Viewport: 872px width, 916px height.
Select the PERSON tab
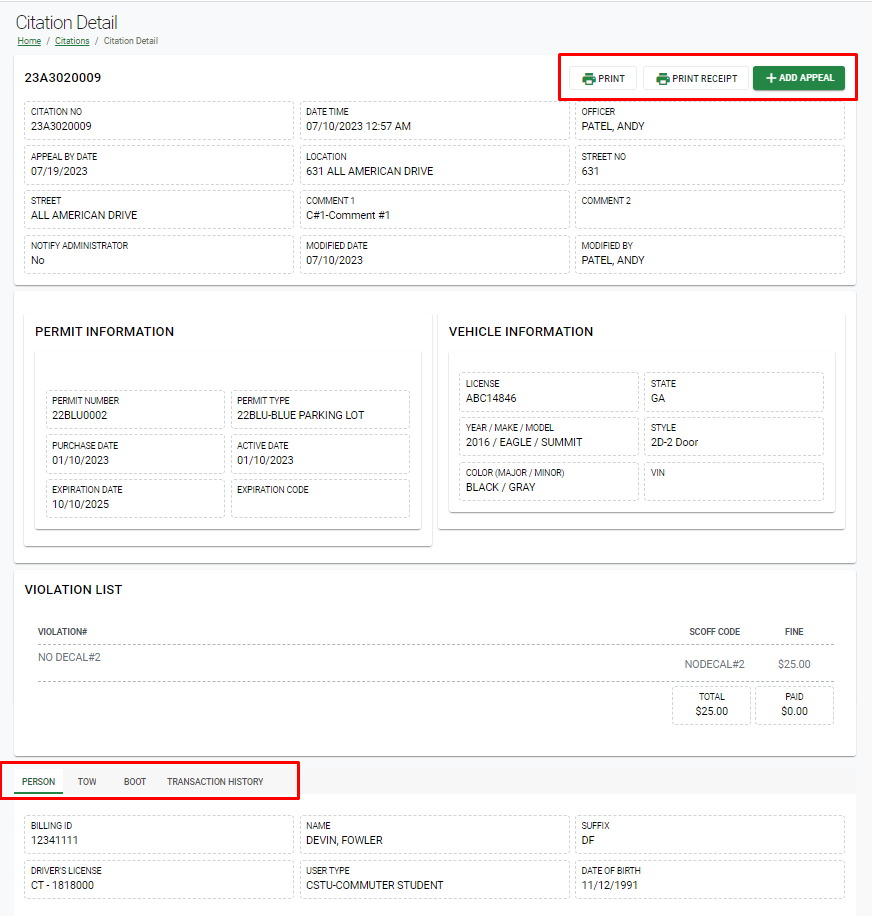(x=38, y=781)
